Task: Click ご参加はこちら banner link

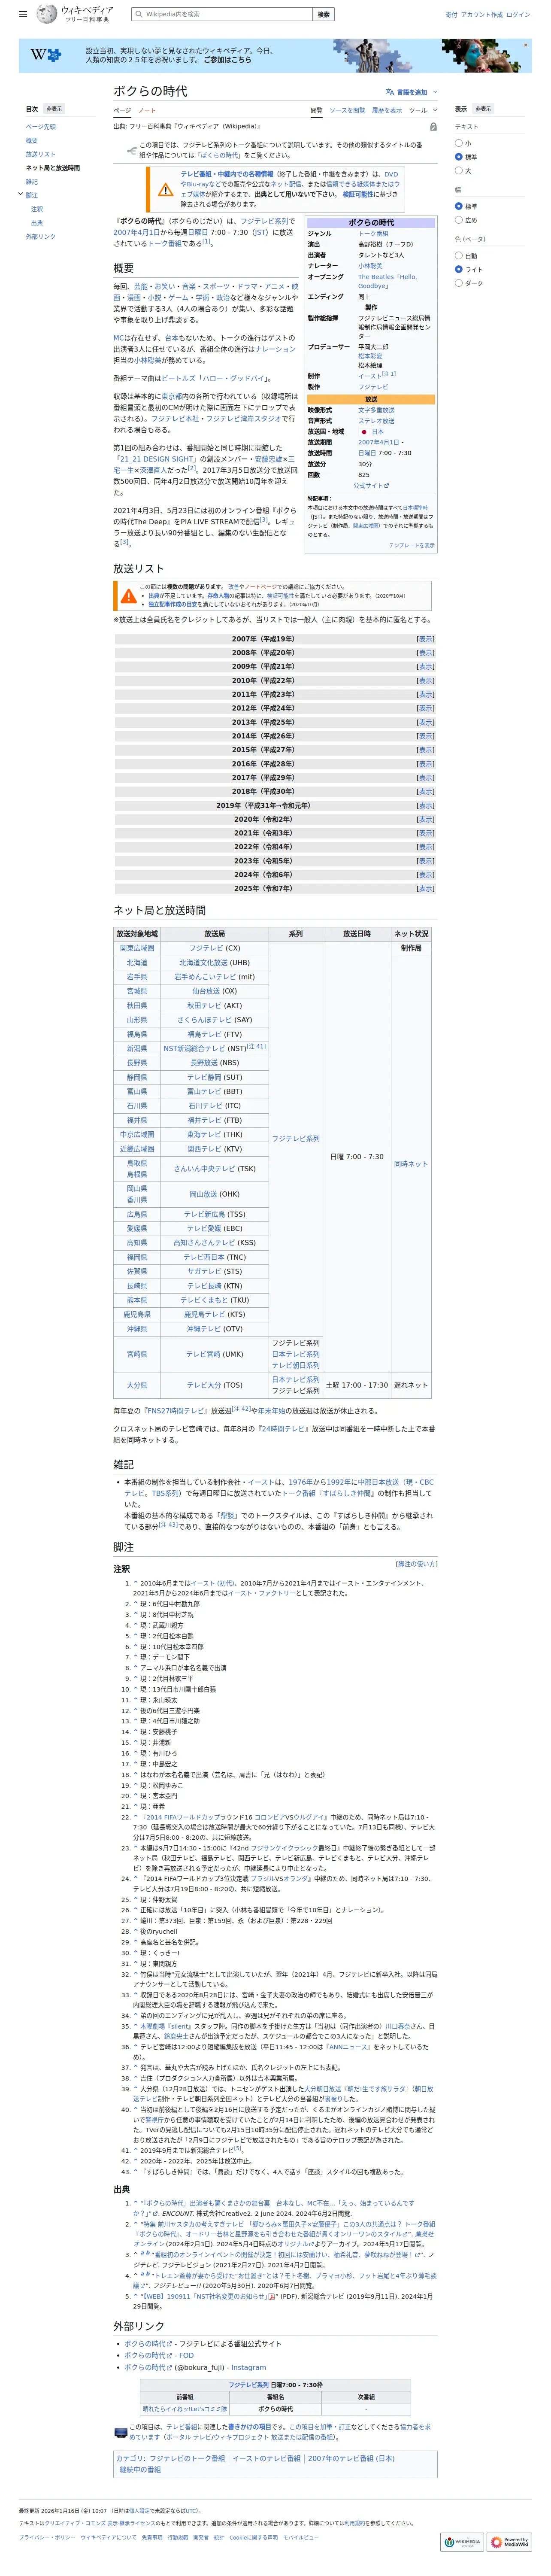Action: pyautogui.click(x=227, y=60)
